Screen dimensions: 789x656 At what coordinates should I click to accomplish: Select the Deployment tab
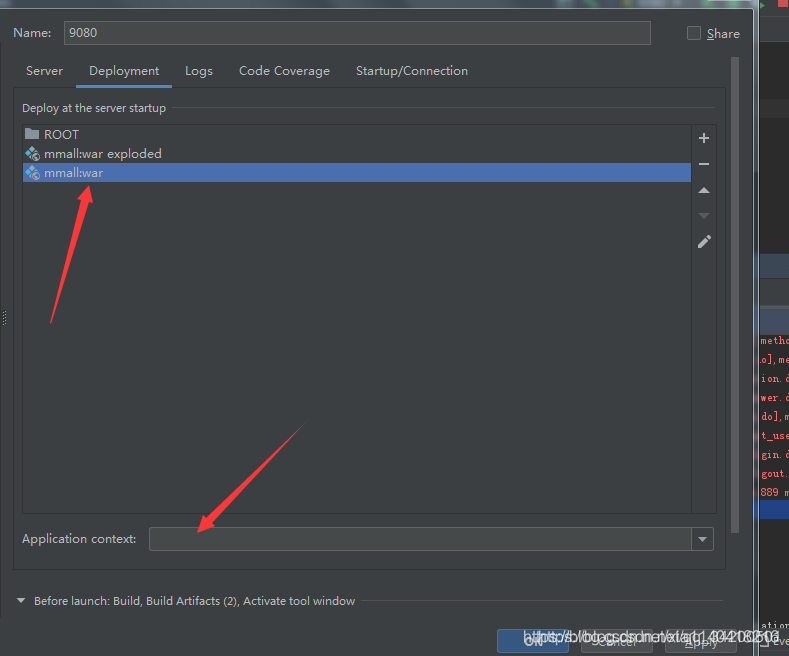click(x=124, y=71)
